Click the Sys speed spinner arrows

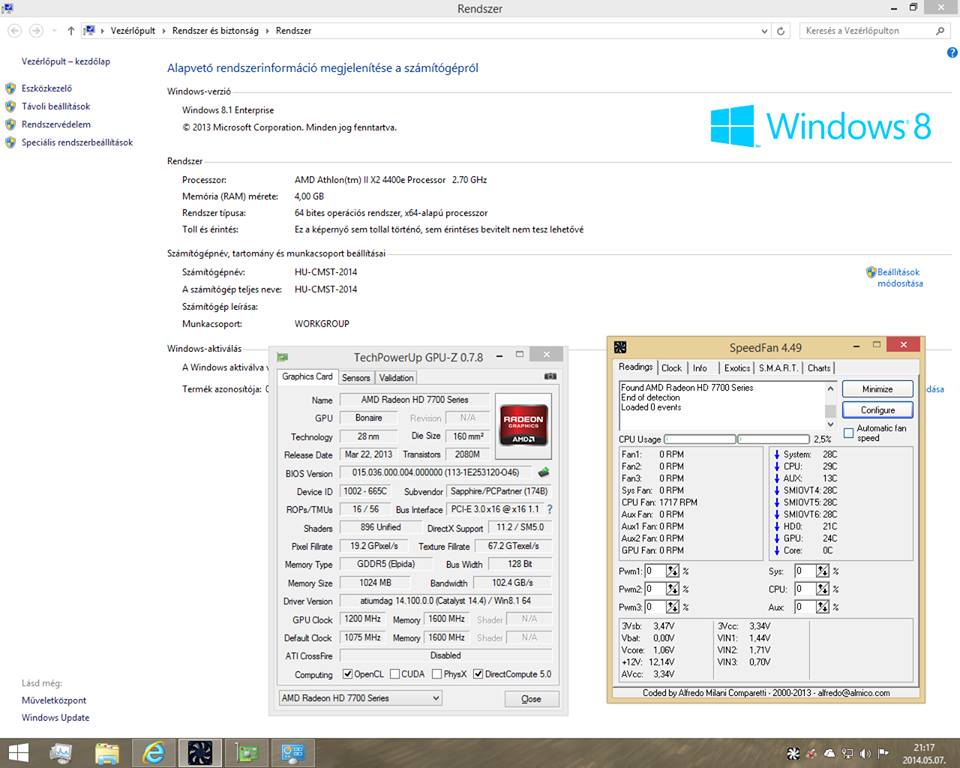[x=822, y=571]
